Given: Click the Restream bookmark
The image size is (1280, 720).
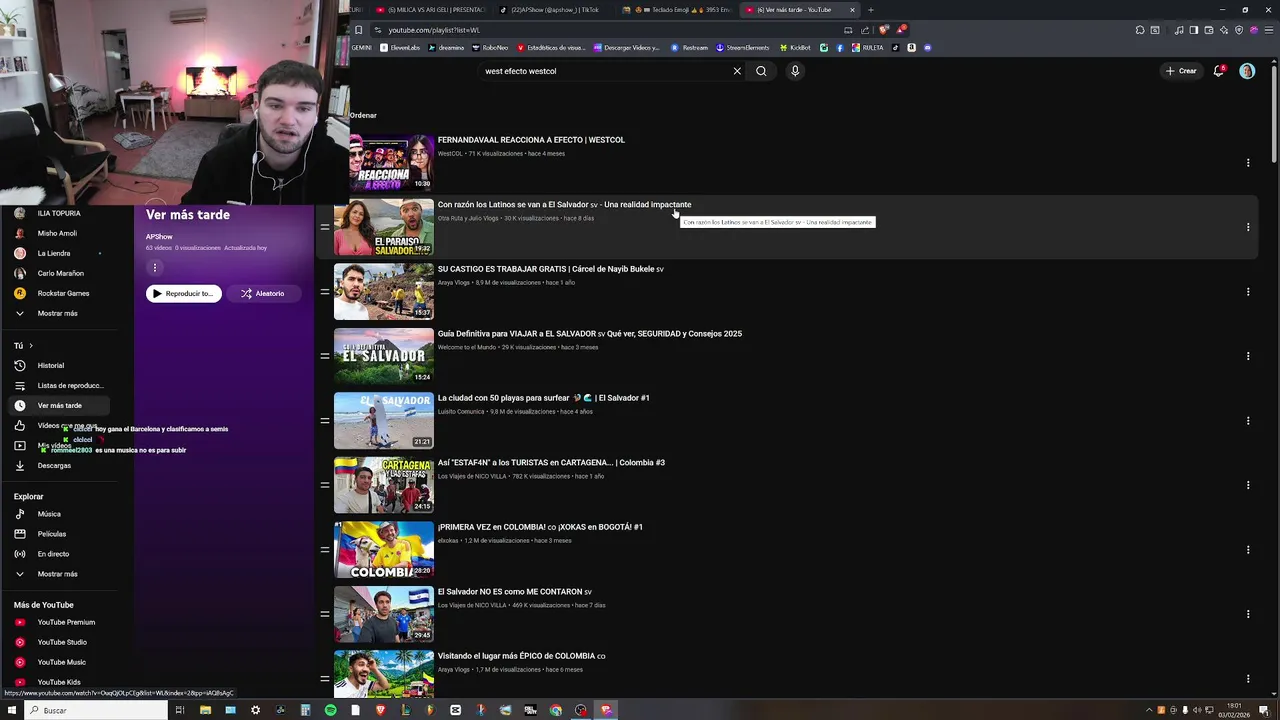Looking at the screenshot, I should coord(689,48).
